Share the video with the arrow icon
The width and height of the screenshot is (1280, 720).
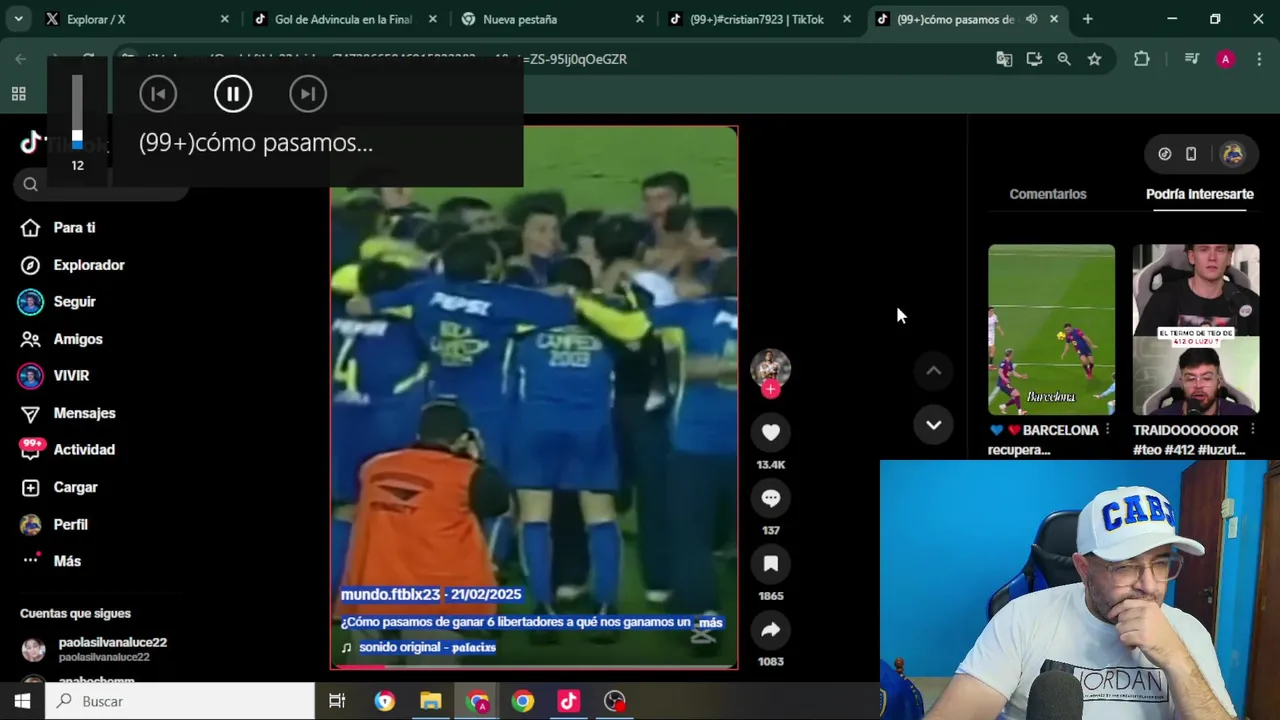(x=771, y=630)
